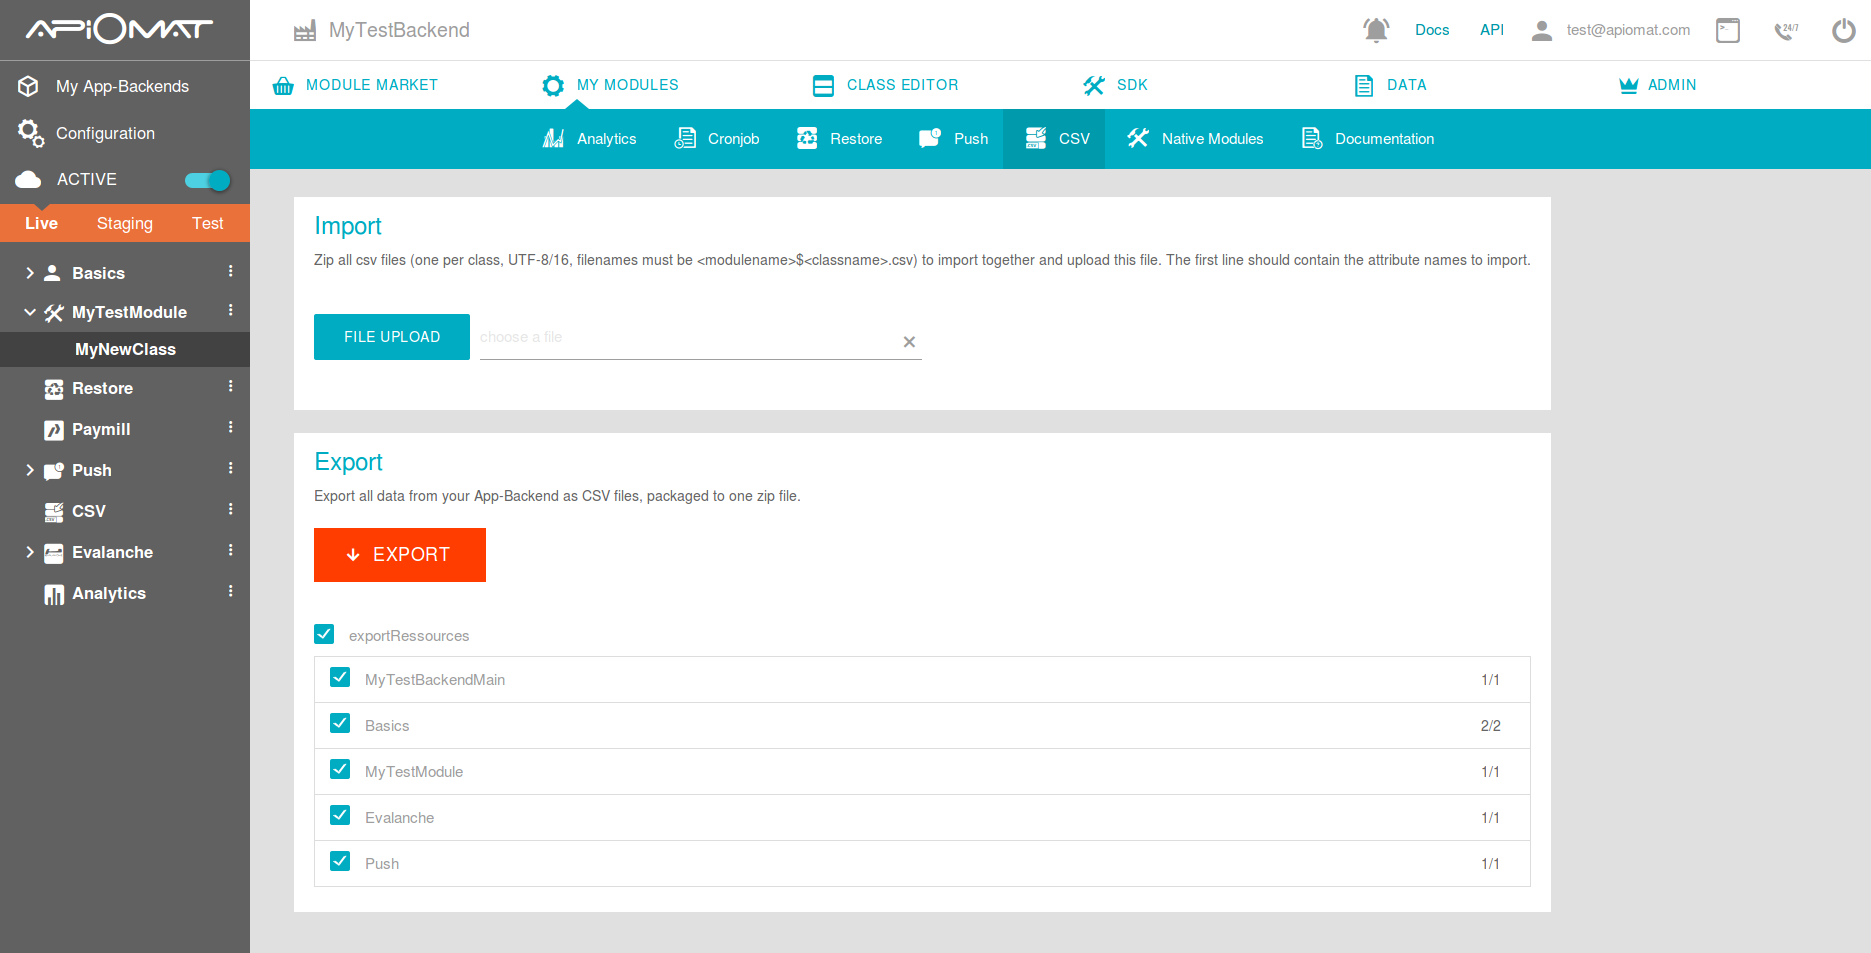Toggle the ACTIVE backend switch
This screenshot has width=1871, height=953.
click(208, 180)
